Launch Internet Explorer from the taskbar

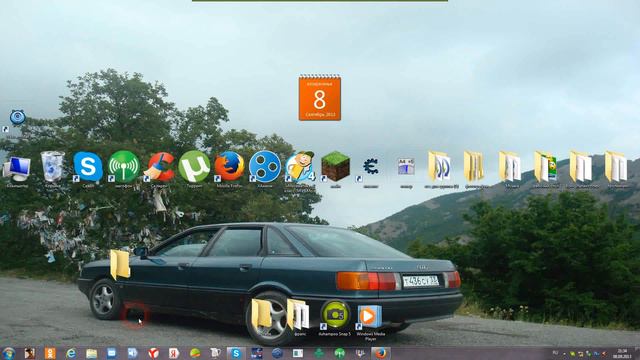[x=71, y=353]
